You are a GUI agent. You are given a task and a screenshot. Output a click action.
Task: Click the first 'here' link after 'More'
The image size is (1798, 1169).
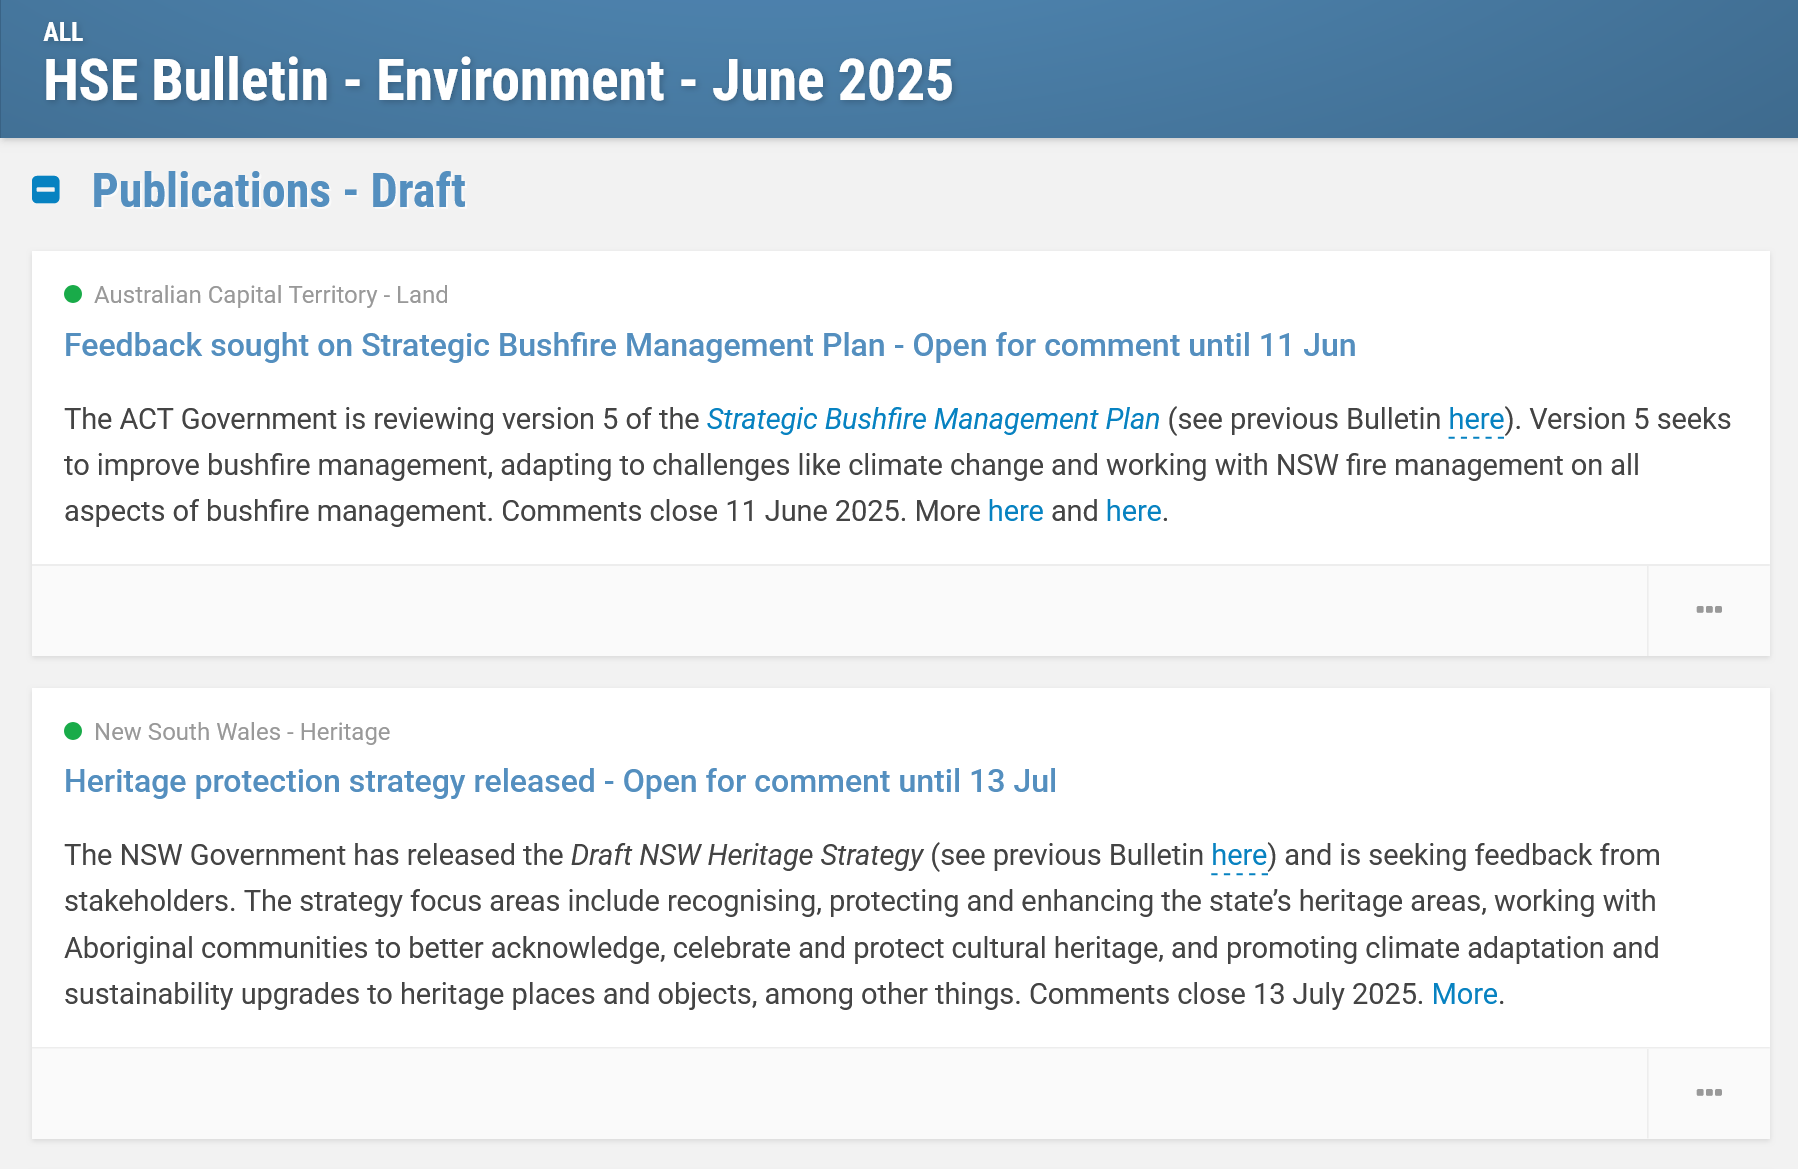pos(1015,511)
